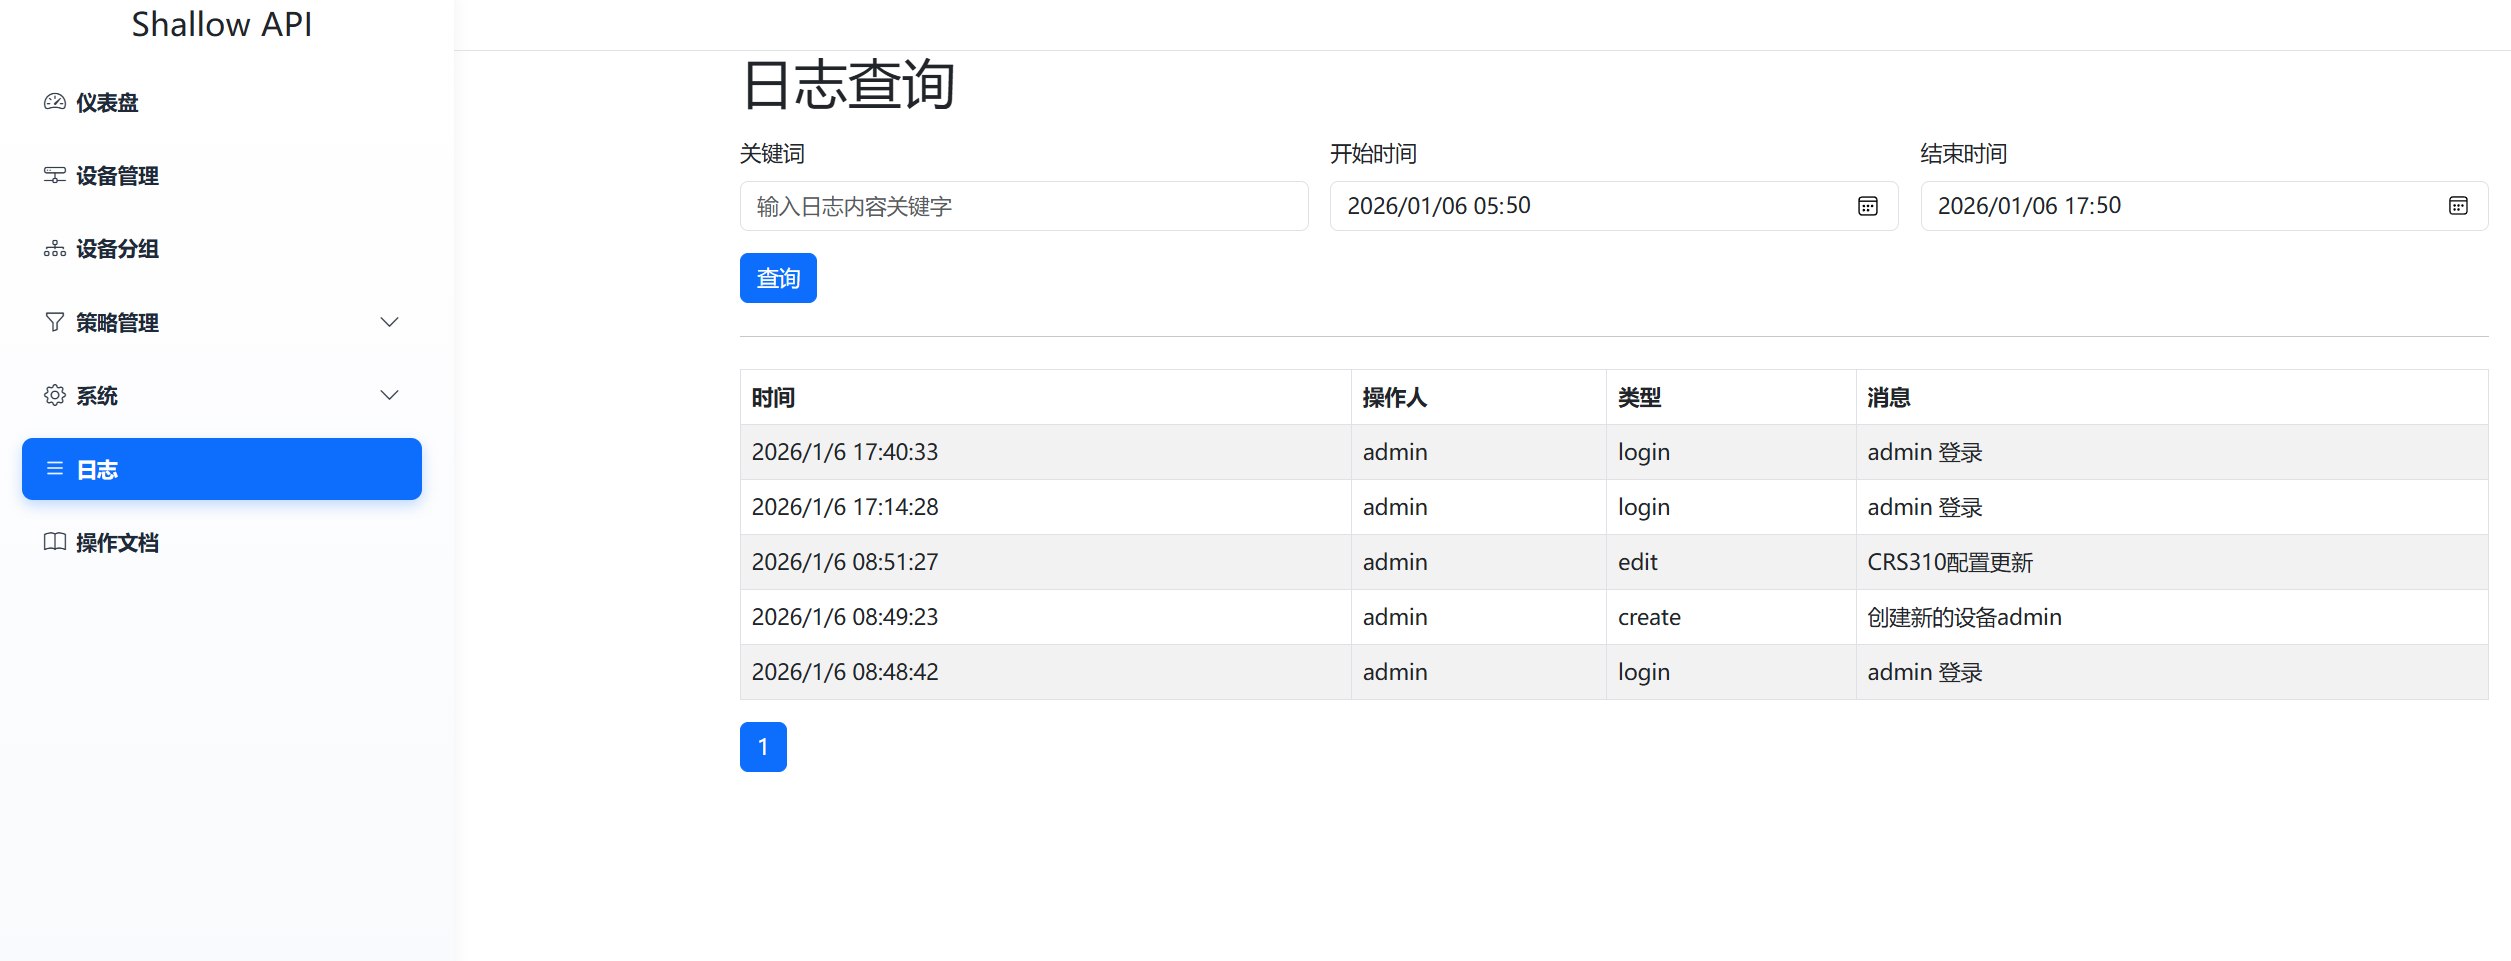Select the CRS310配置更新 log row
Viewport: 2511px width, 961px height.
point(1949,562)
